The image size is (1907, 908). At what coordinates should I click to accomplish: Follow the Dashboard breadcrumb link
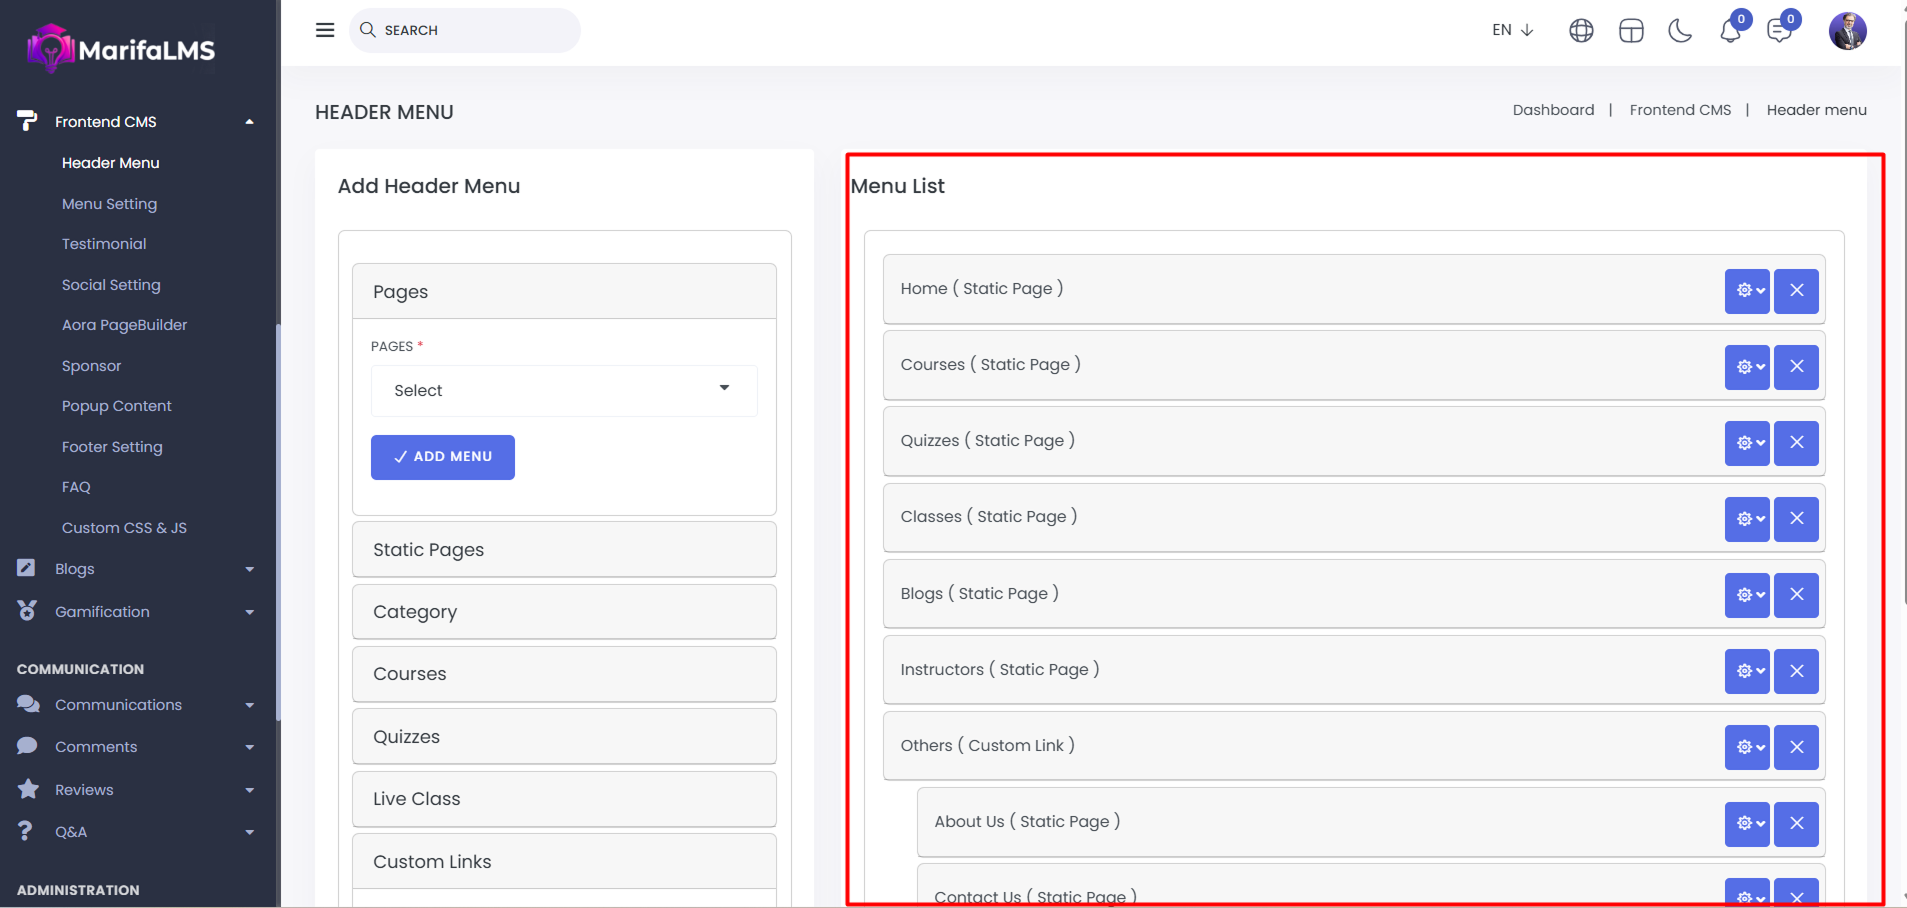pos(1553,110)
